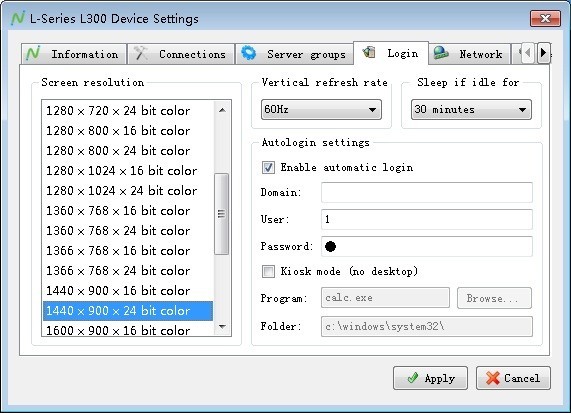Screen dimensions: 571x413
Task: Click the right arrow to show more tabs
Action: coord(543,53)
